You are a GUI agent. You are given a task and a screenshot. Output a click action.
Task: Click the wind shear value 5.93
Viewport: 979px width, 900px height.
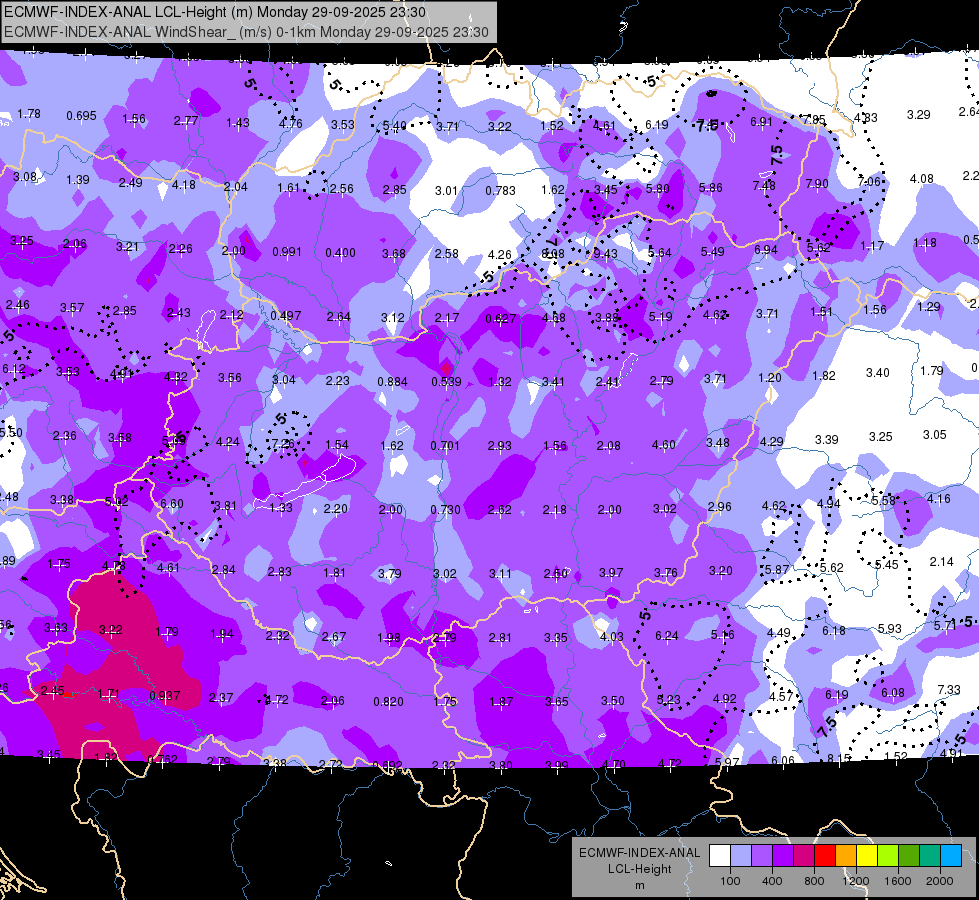coord(889,628)
